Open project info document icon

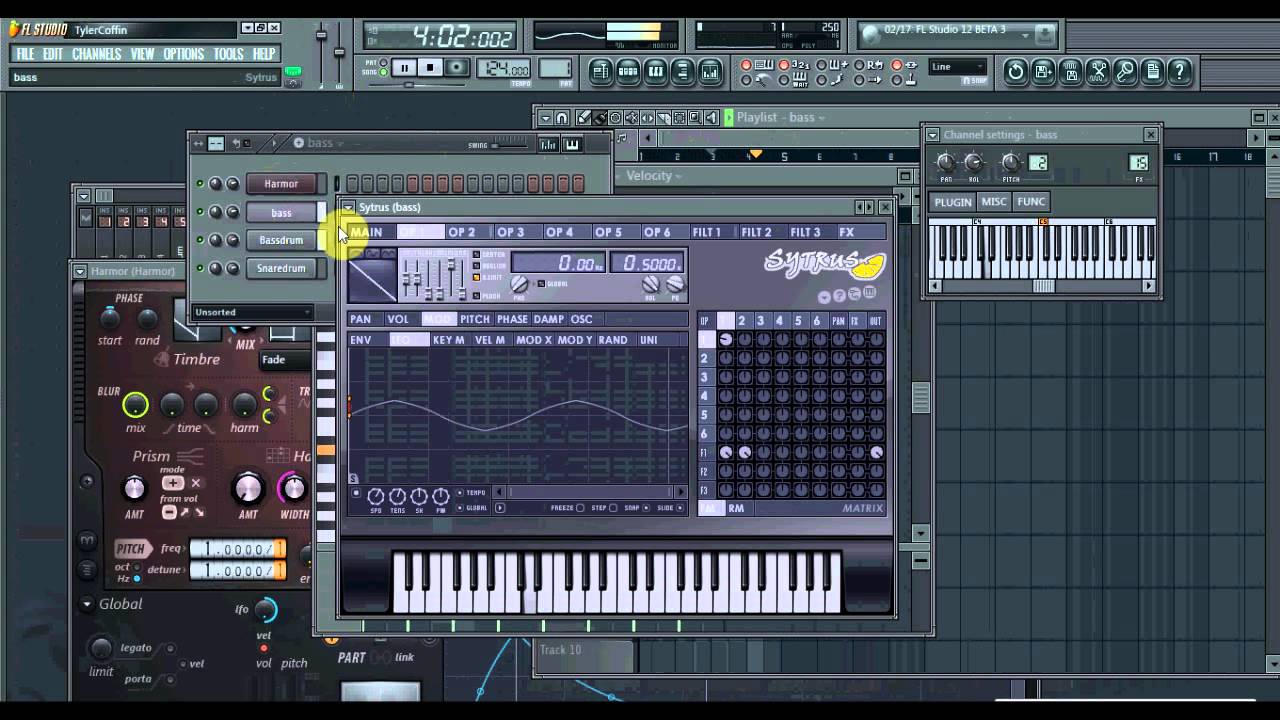coord(1152,71)
